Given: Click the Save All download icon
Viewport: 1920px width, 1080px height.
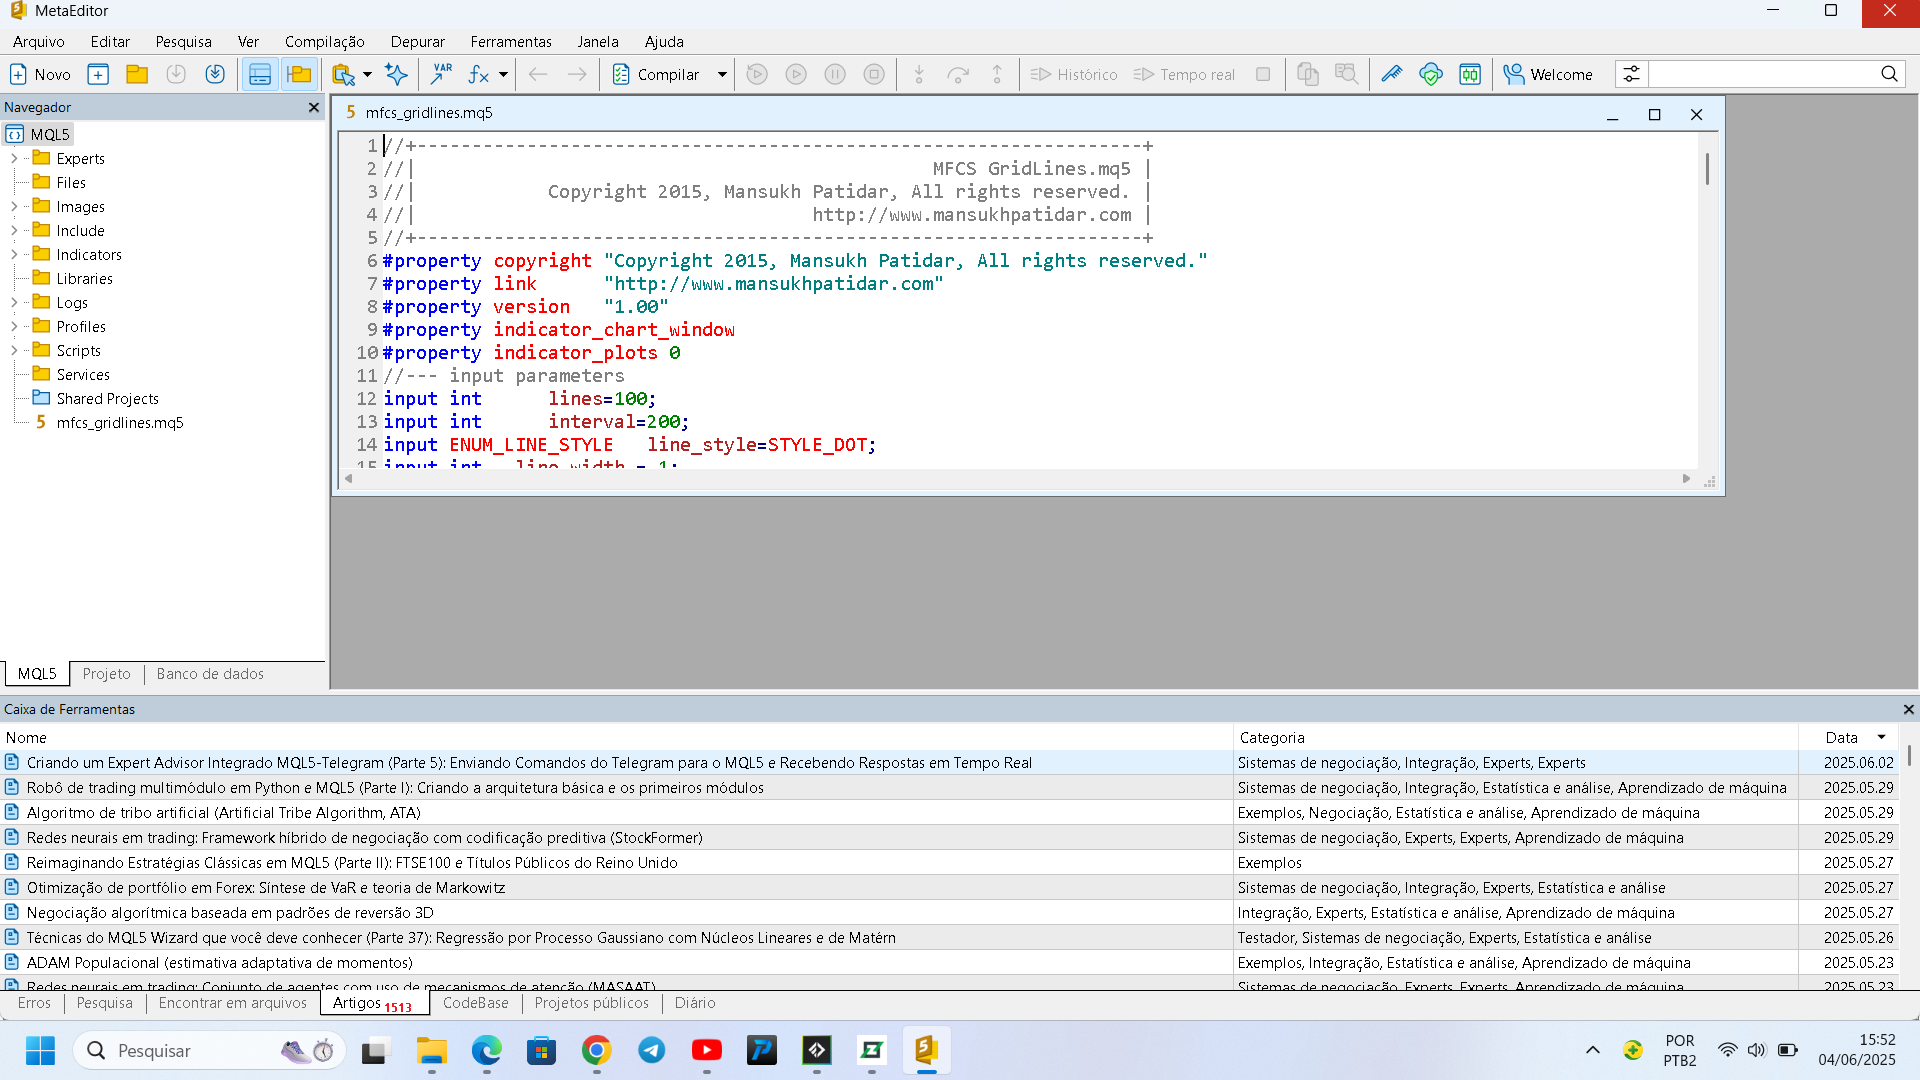Looking at the screenshot, I should pyautogui.click(x=215, y=74).
